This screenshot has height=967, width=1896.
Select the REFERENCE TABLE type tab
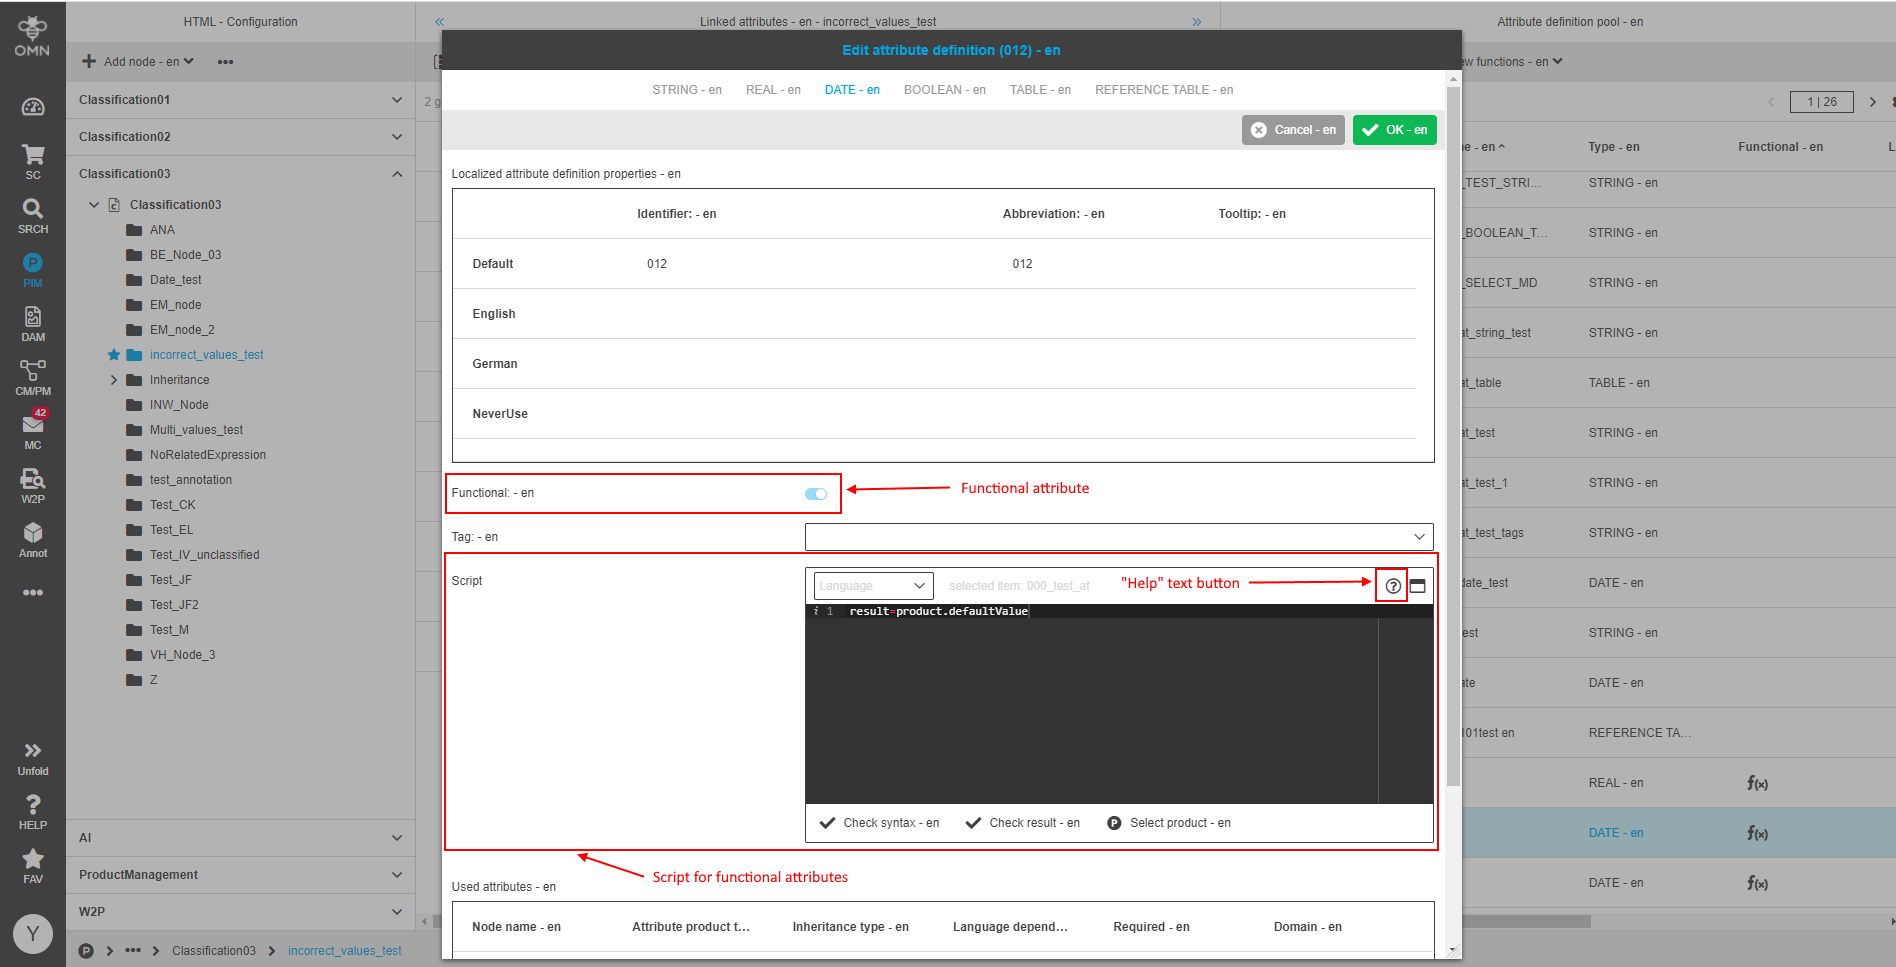(x=1163, y=90)
